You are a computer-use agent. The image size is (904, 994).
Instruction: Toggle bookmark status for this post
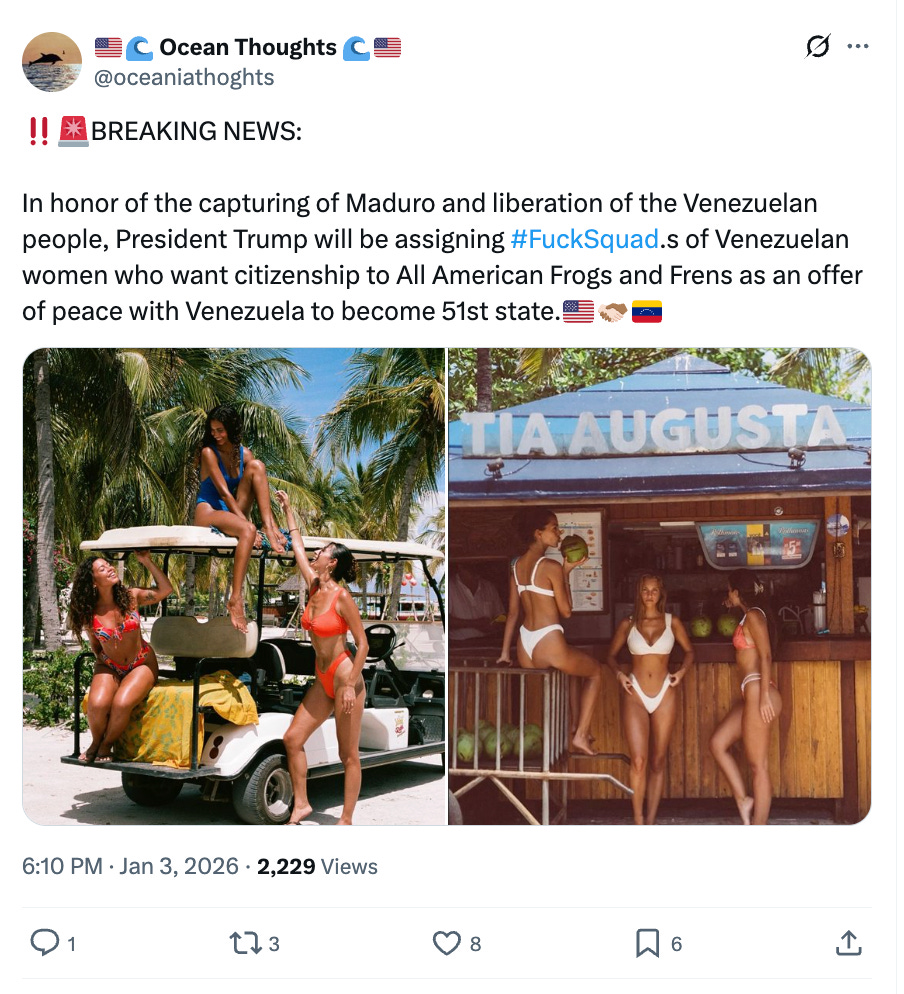pyautogui.click(x=648, y=942)
